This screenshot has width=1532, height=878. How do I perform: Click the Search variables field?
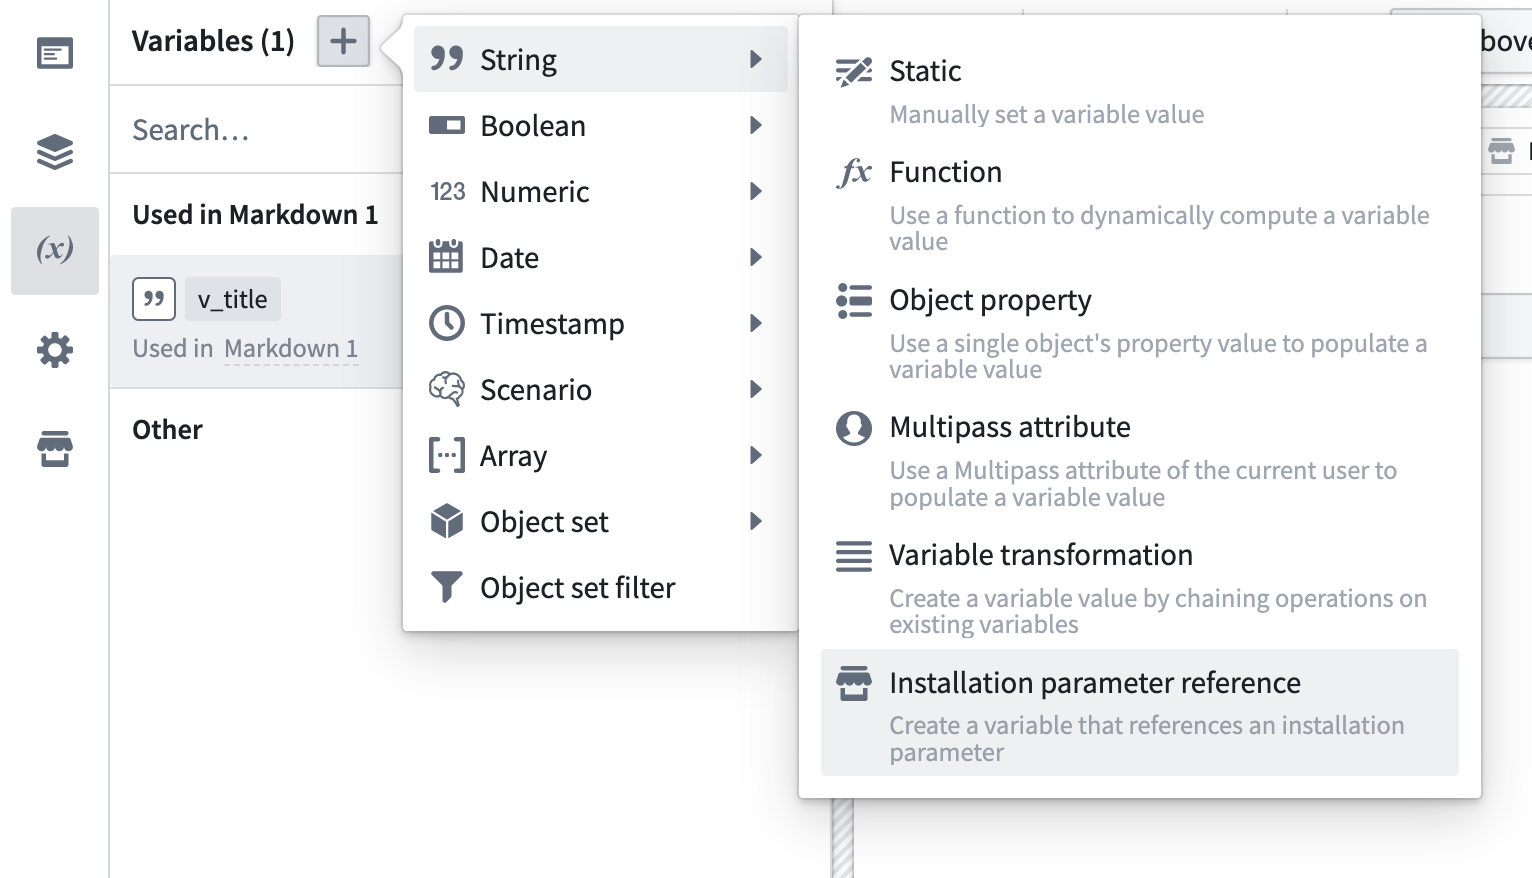(x=256, y=130)
